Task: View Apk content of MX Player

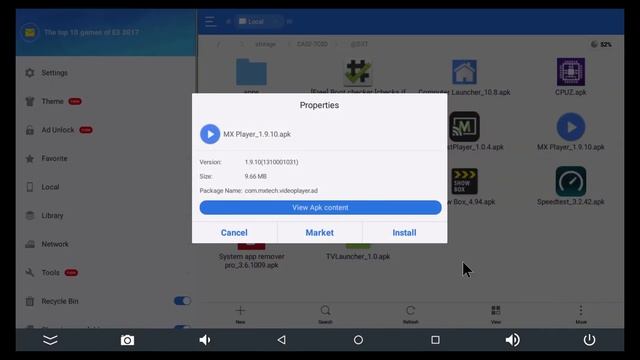Action: tap(320, 207)
